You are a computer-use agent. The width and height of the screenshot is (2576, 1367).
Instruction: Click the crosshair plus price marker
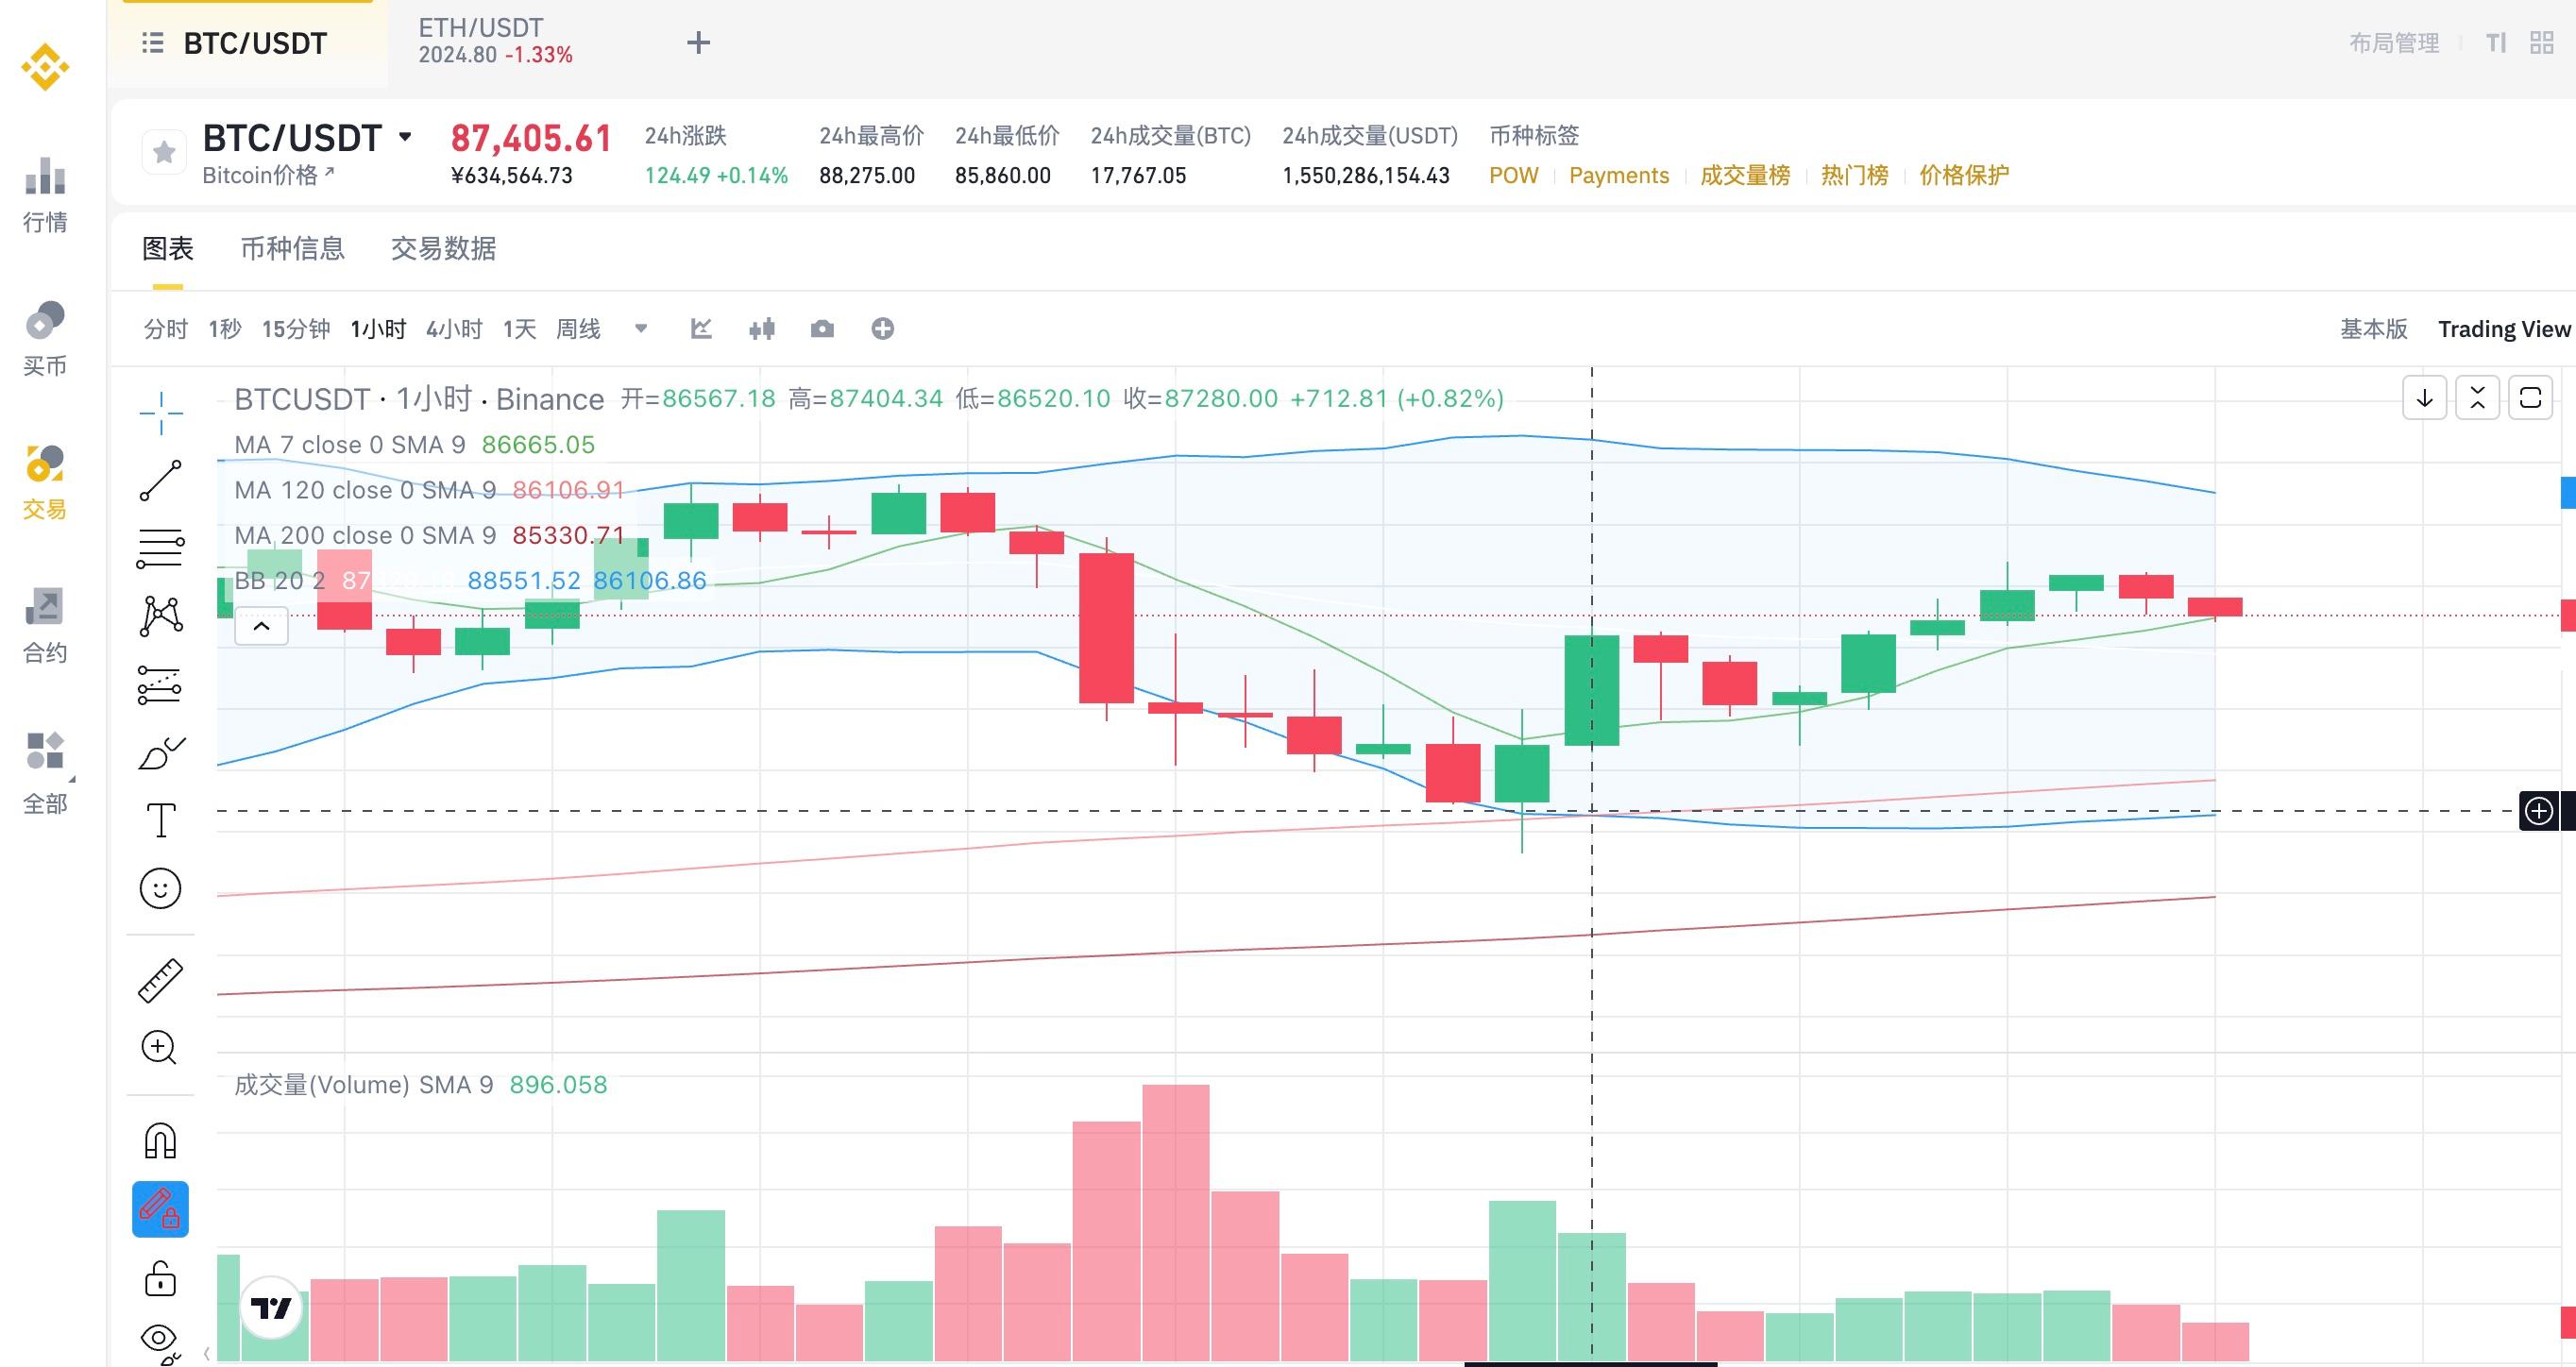pos(2538,810)
